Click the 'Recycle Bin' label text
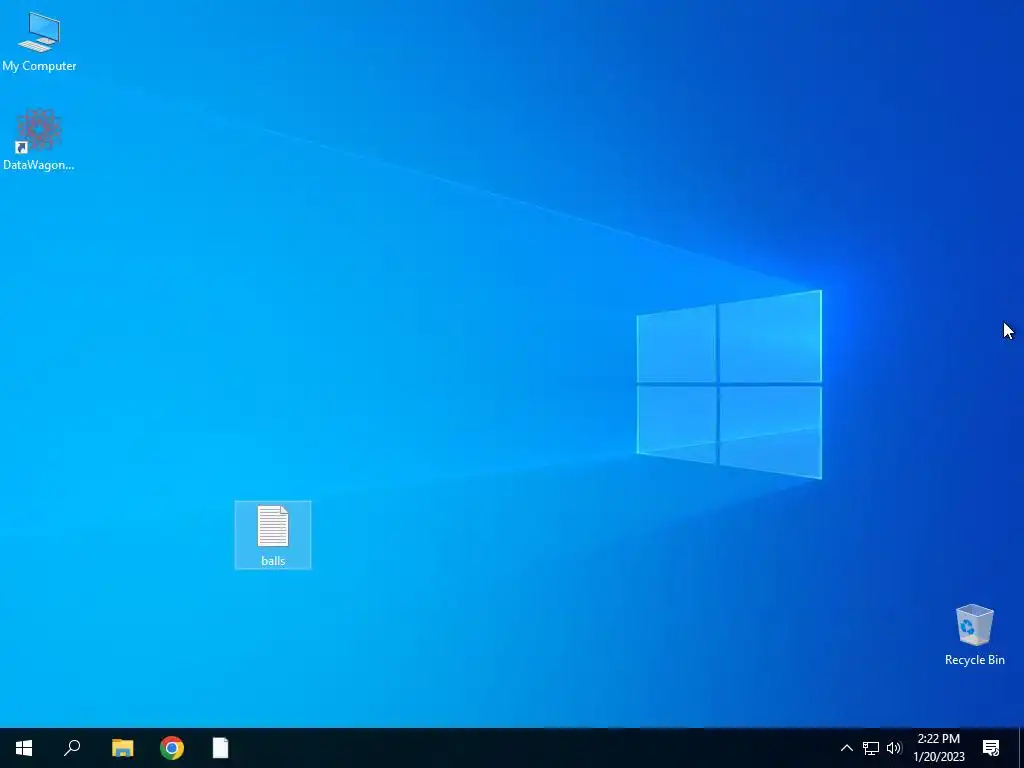Viewport: 1024px width, 768px height. [974, 660]
